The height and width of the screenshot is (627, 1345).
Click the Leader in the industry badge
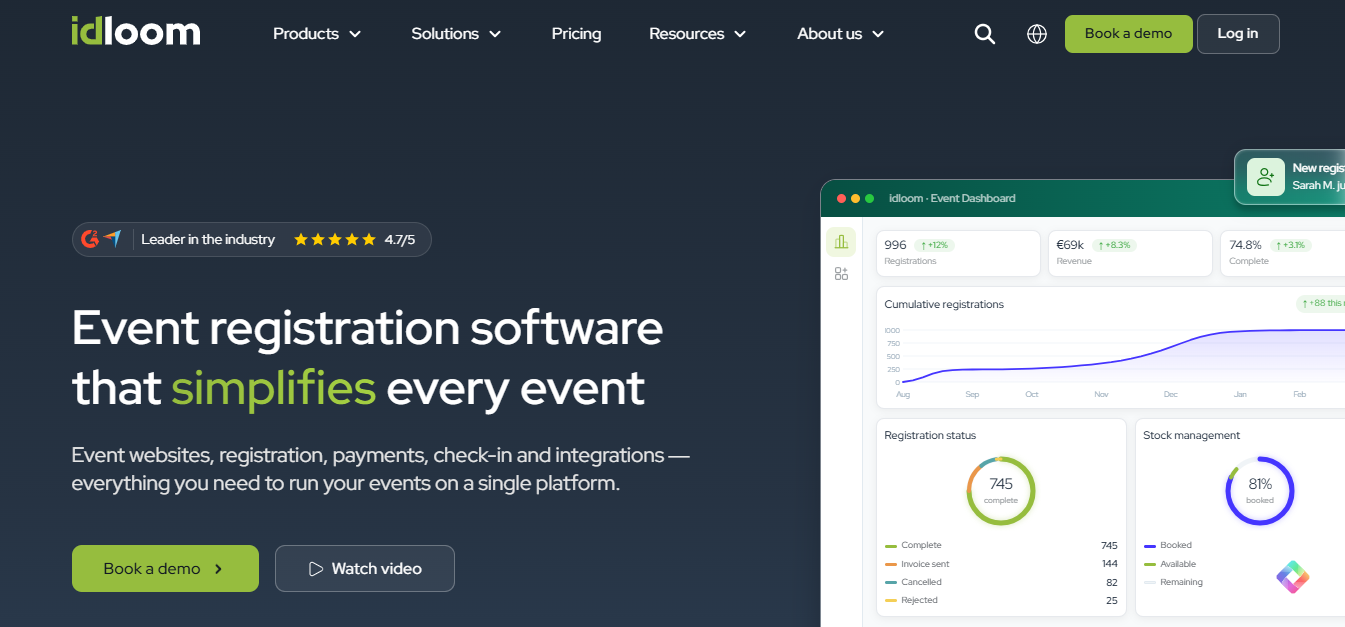[251, 240]
